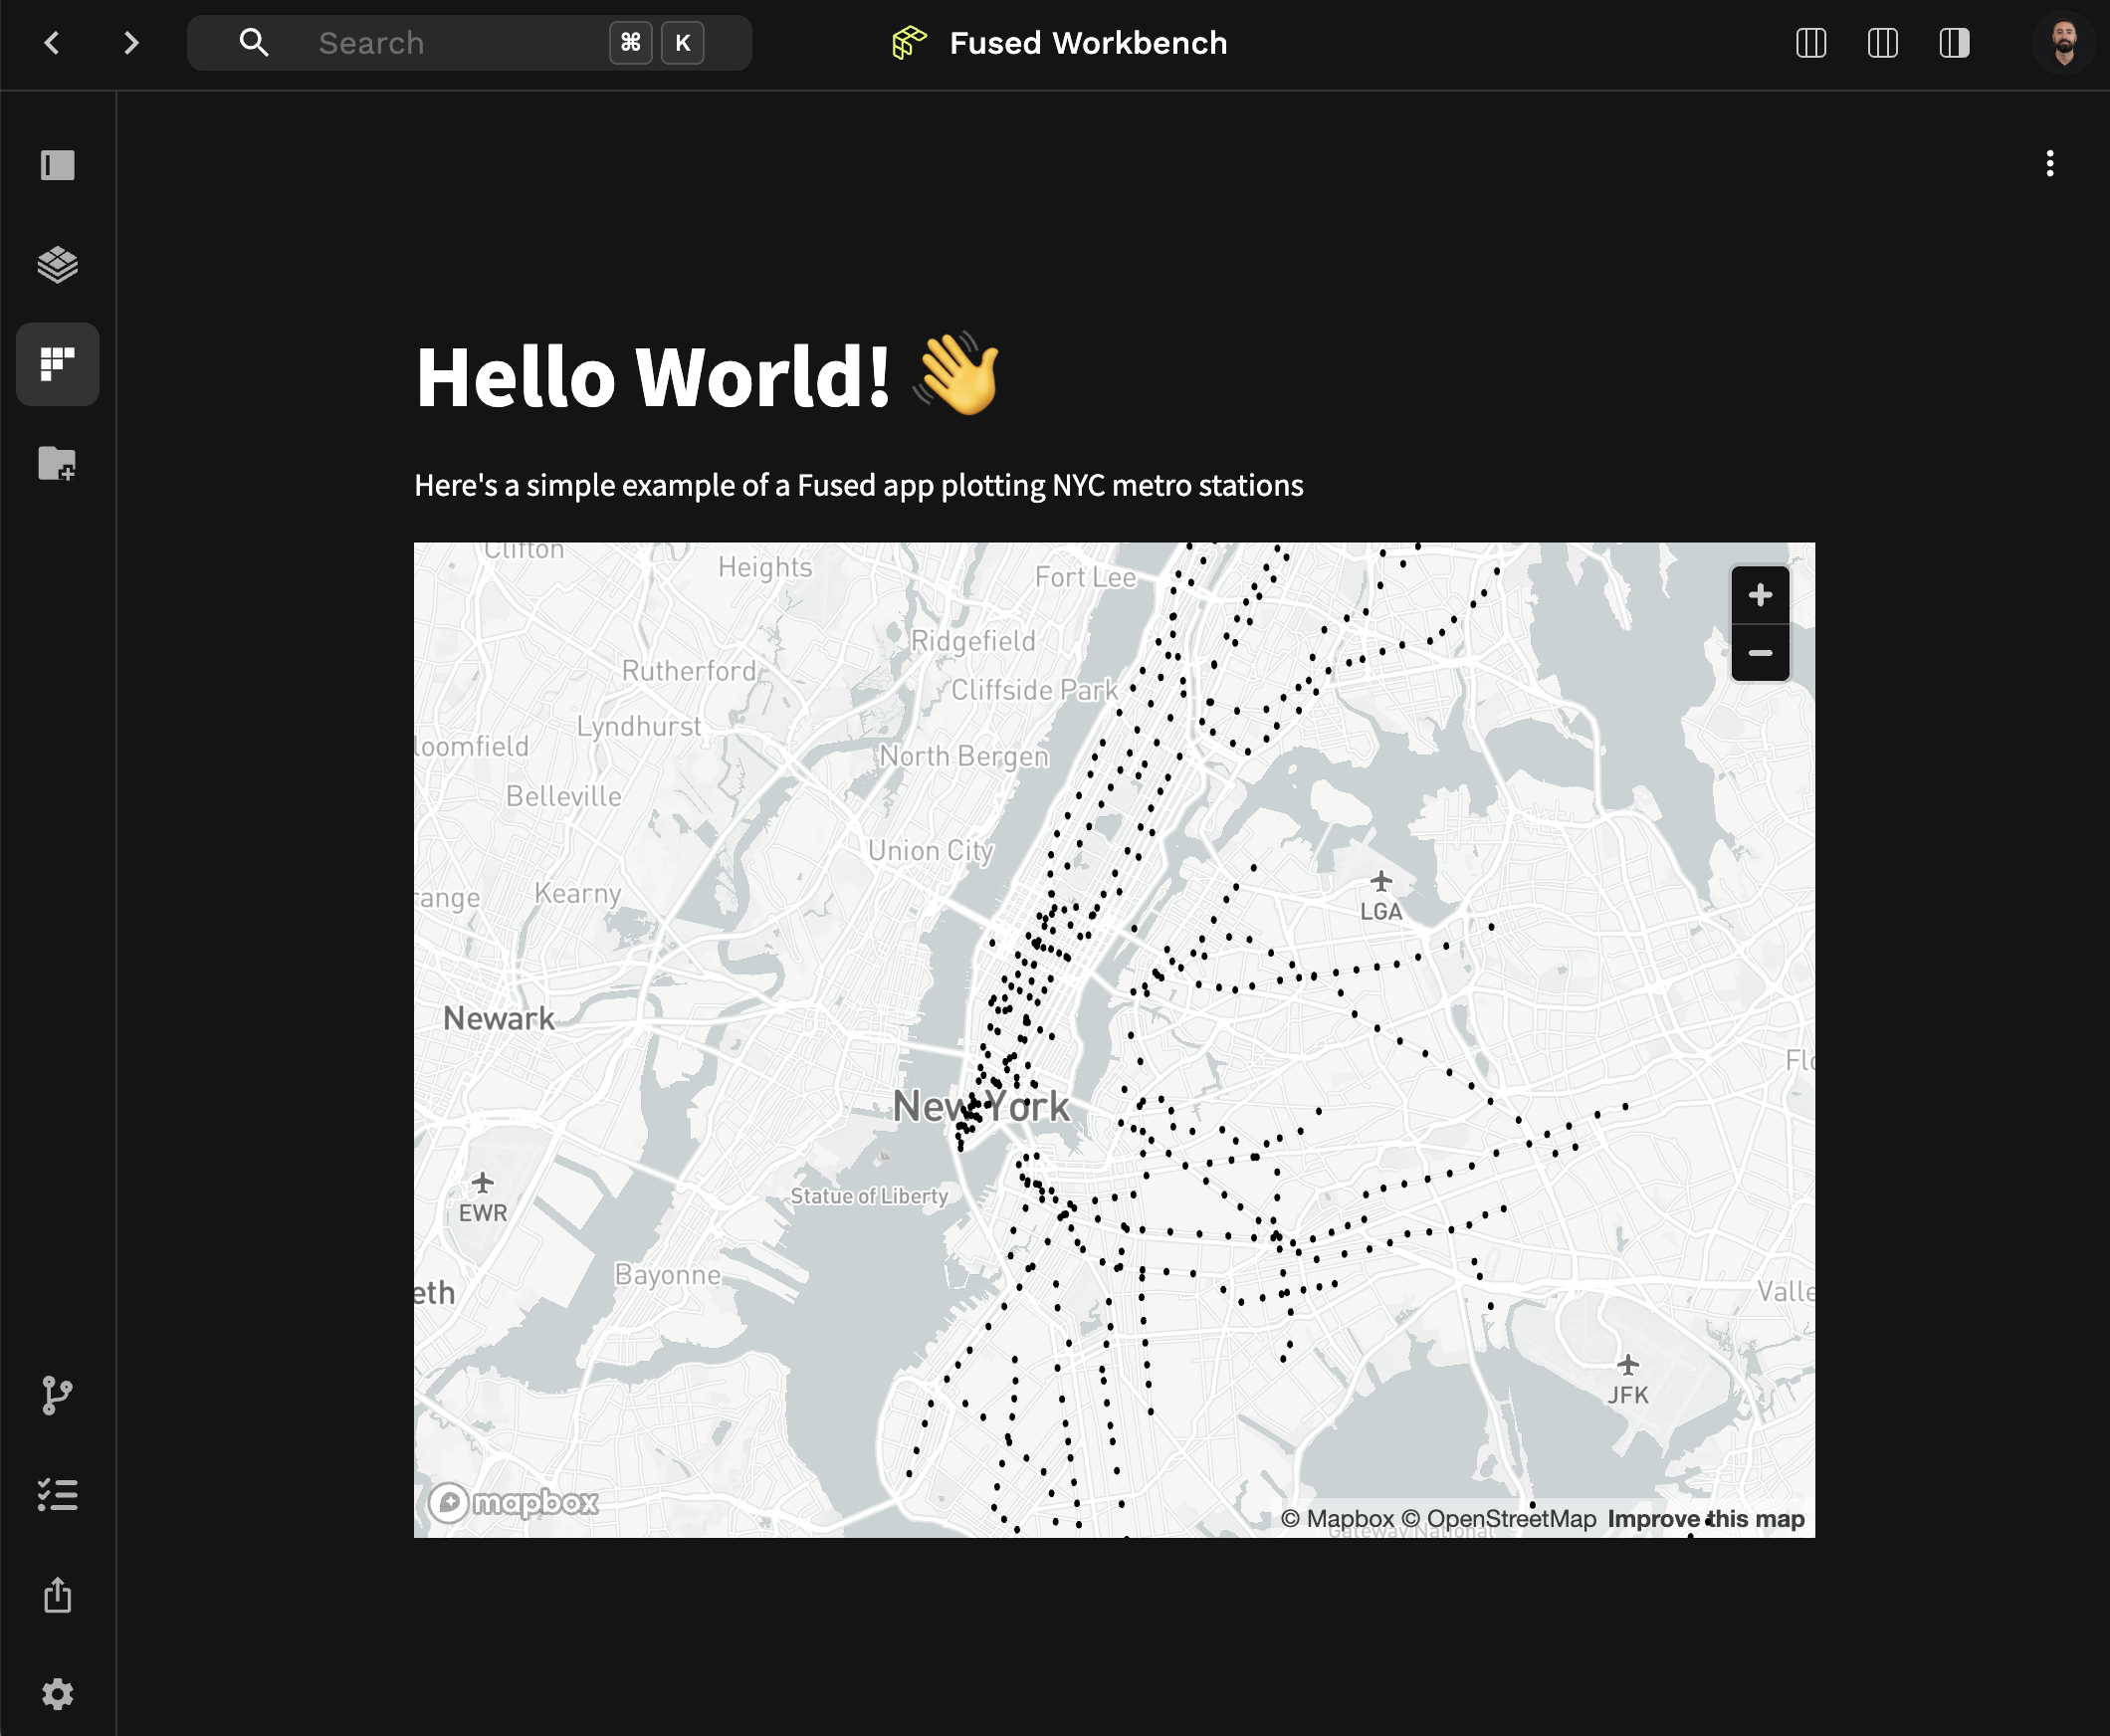This screenshot has height=1736, width=2110.
Task: Open the checklist tasks icon
Action: [57, 1495]
